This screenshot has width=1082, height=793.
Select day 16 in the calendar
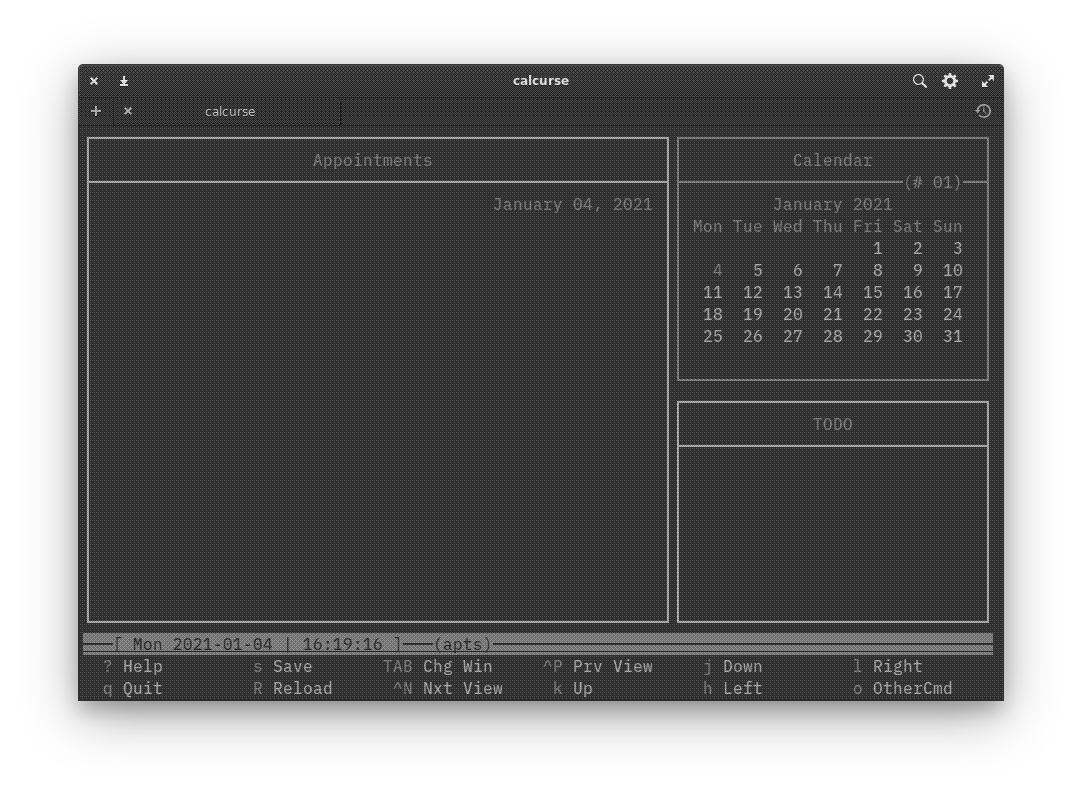click(912, 293)
